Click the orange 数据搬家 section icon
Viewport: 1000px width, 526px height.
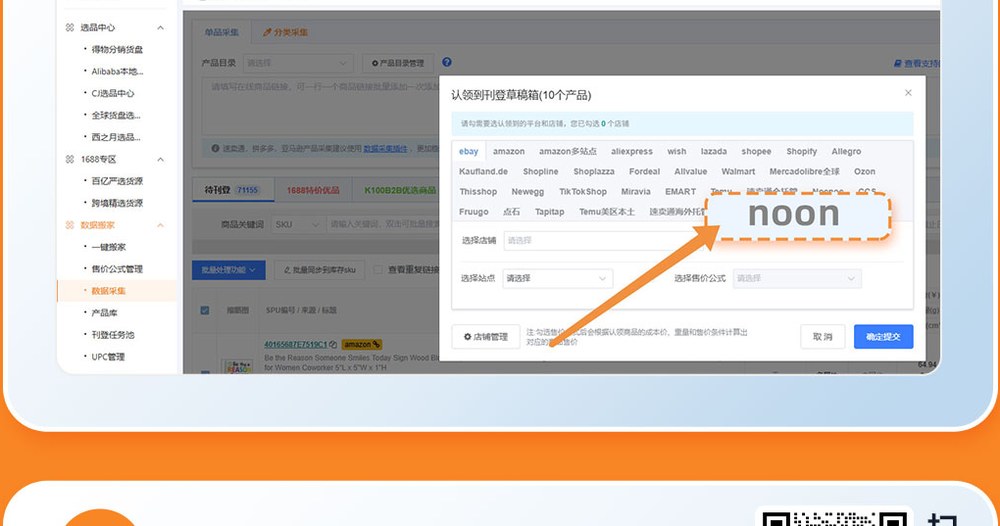point(70,224)
